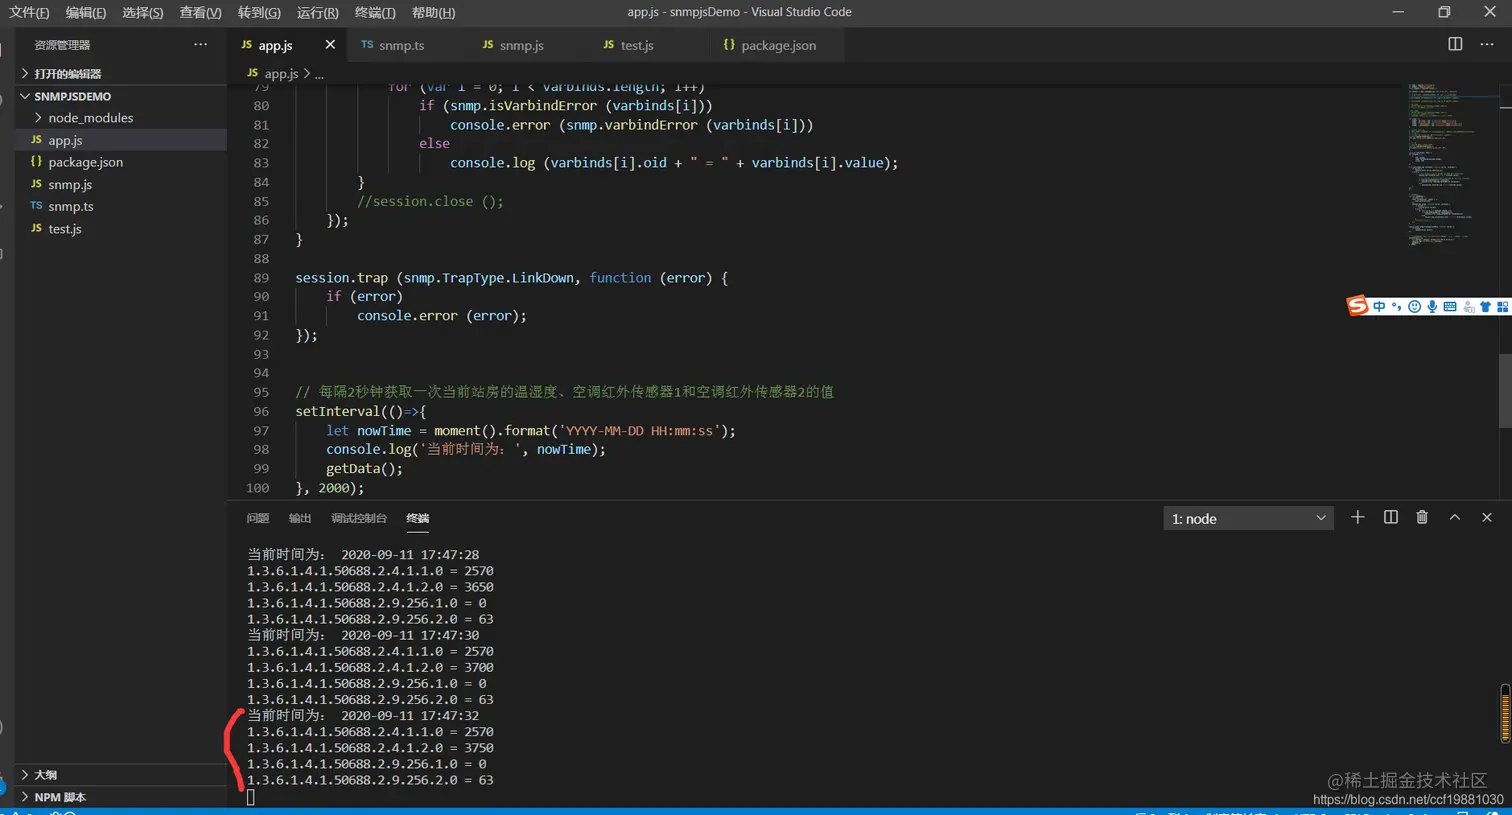Switch to the 问题 panel tab
The image size is (1512, 815).
pos(258,518)
